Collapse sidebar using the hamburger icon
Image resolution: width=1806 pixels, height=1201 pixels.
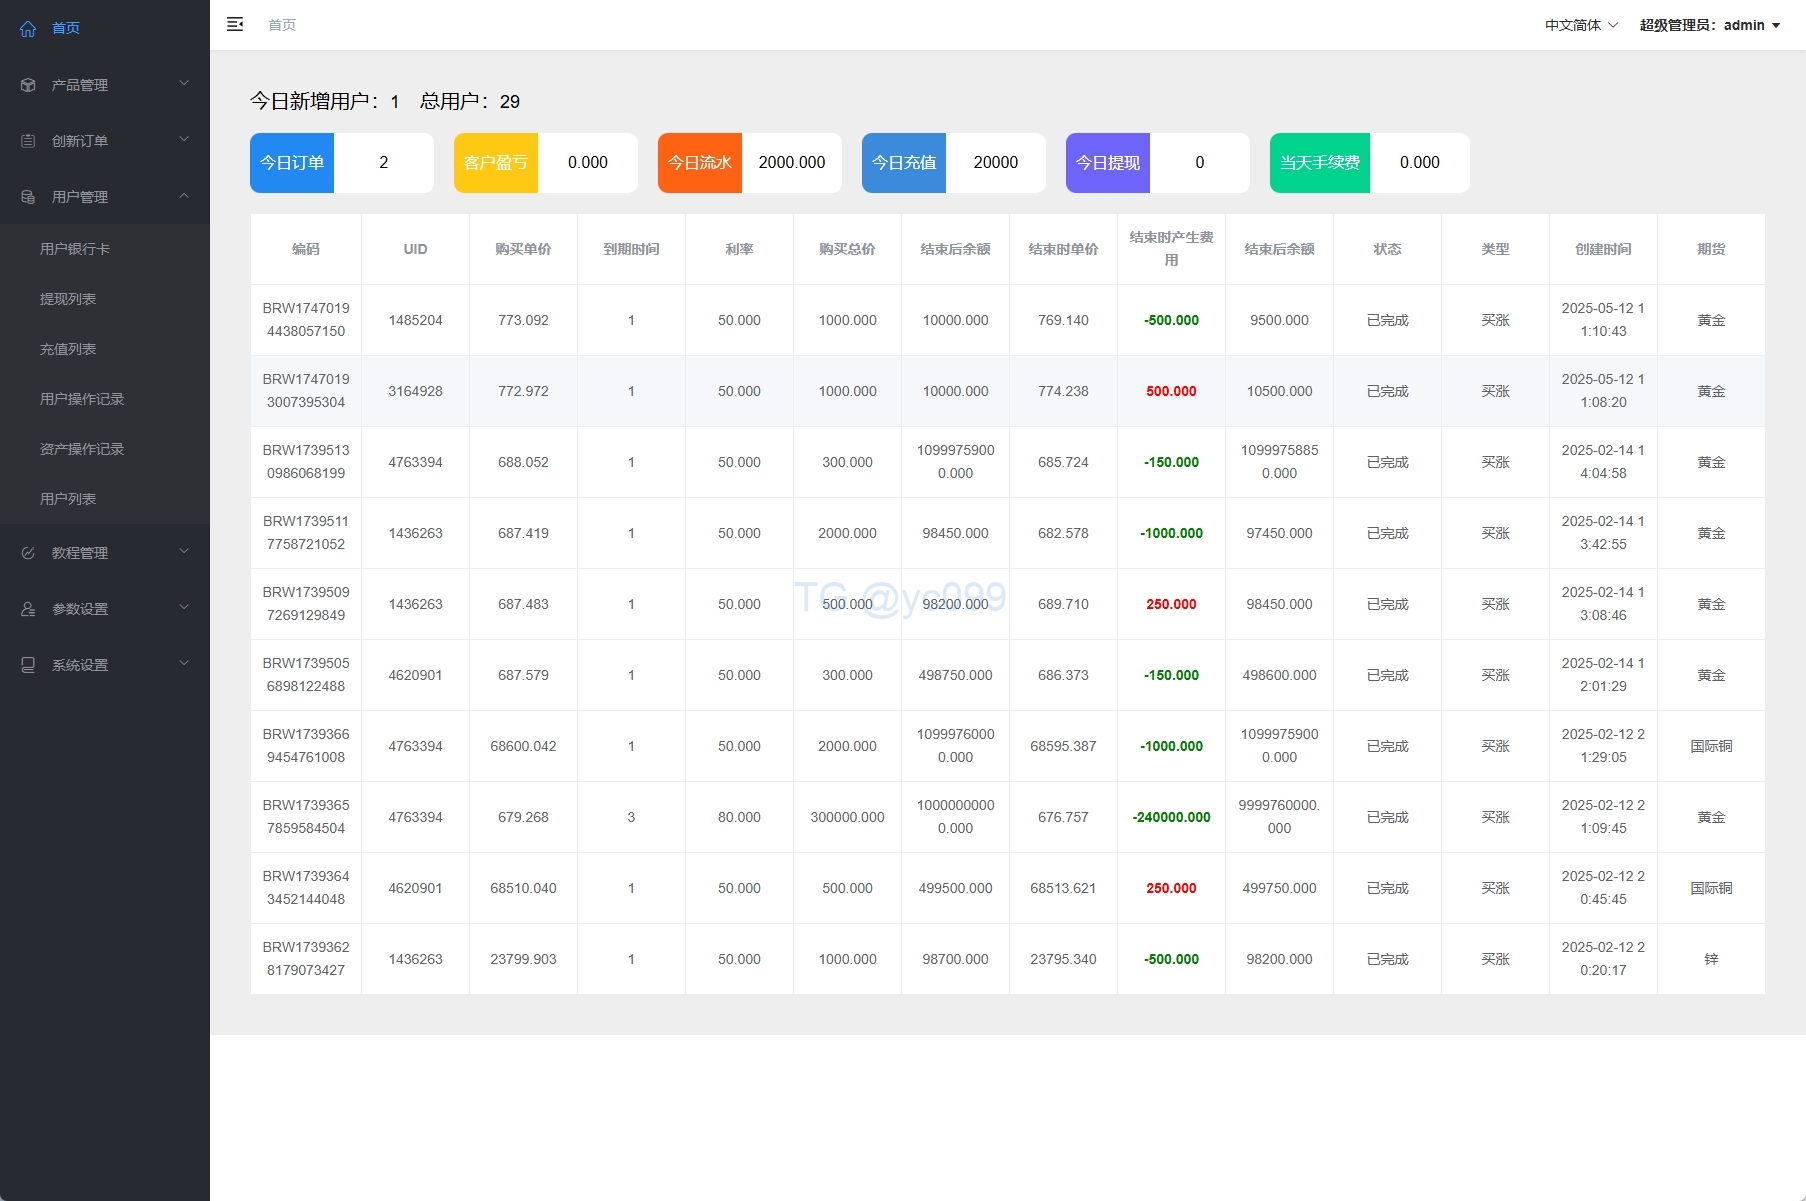235,25
